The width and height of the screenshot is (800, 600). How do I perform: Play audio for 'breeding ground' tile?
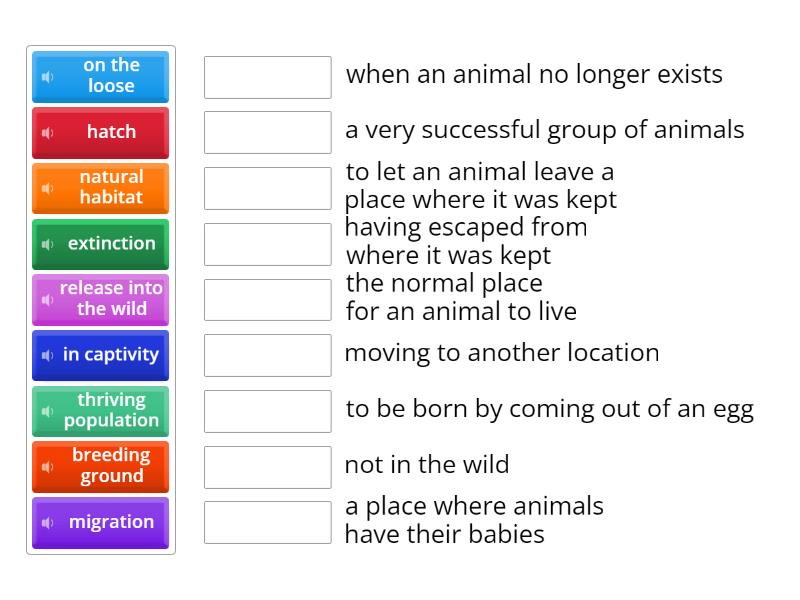[x=47, y=467]
